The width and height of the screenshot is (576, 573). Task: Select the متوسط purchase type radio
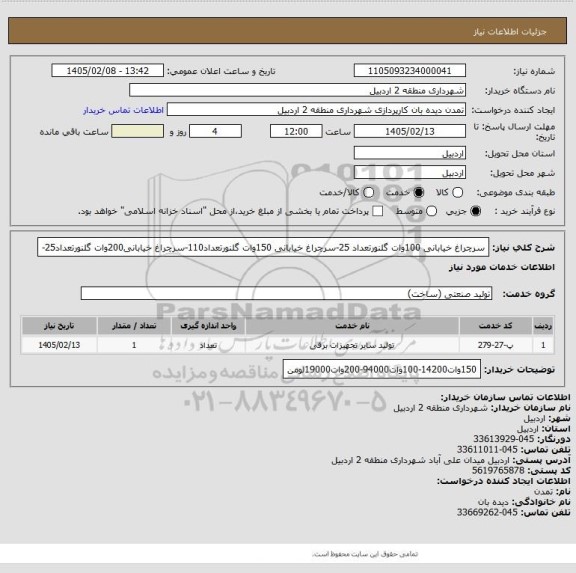[431, 211]
